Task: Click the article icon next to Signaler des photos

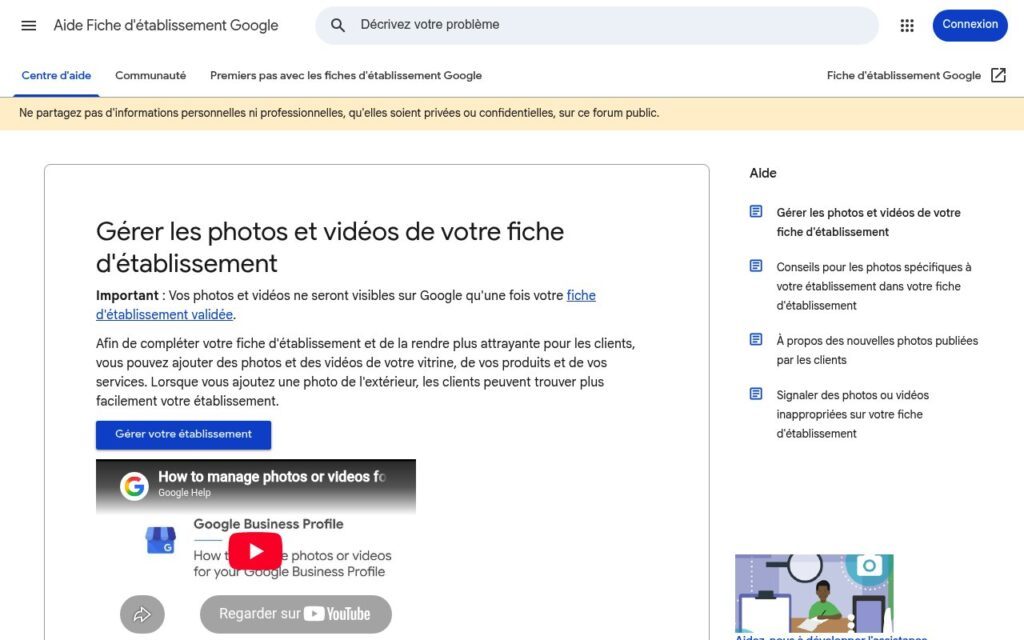Action: [756, 394]
